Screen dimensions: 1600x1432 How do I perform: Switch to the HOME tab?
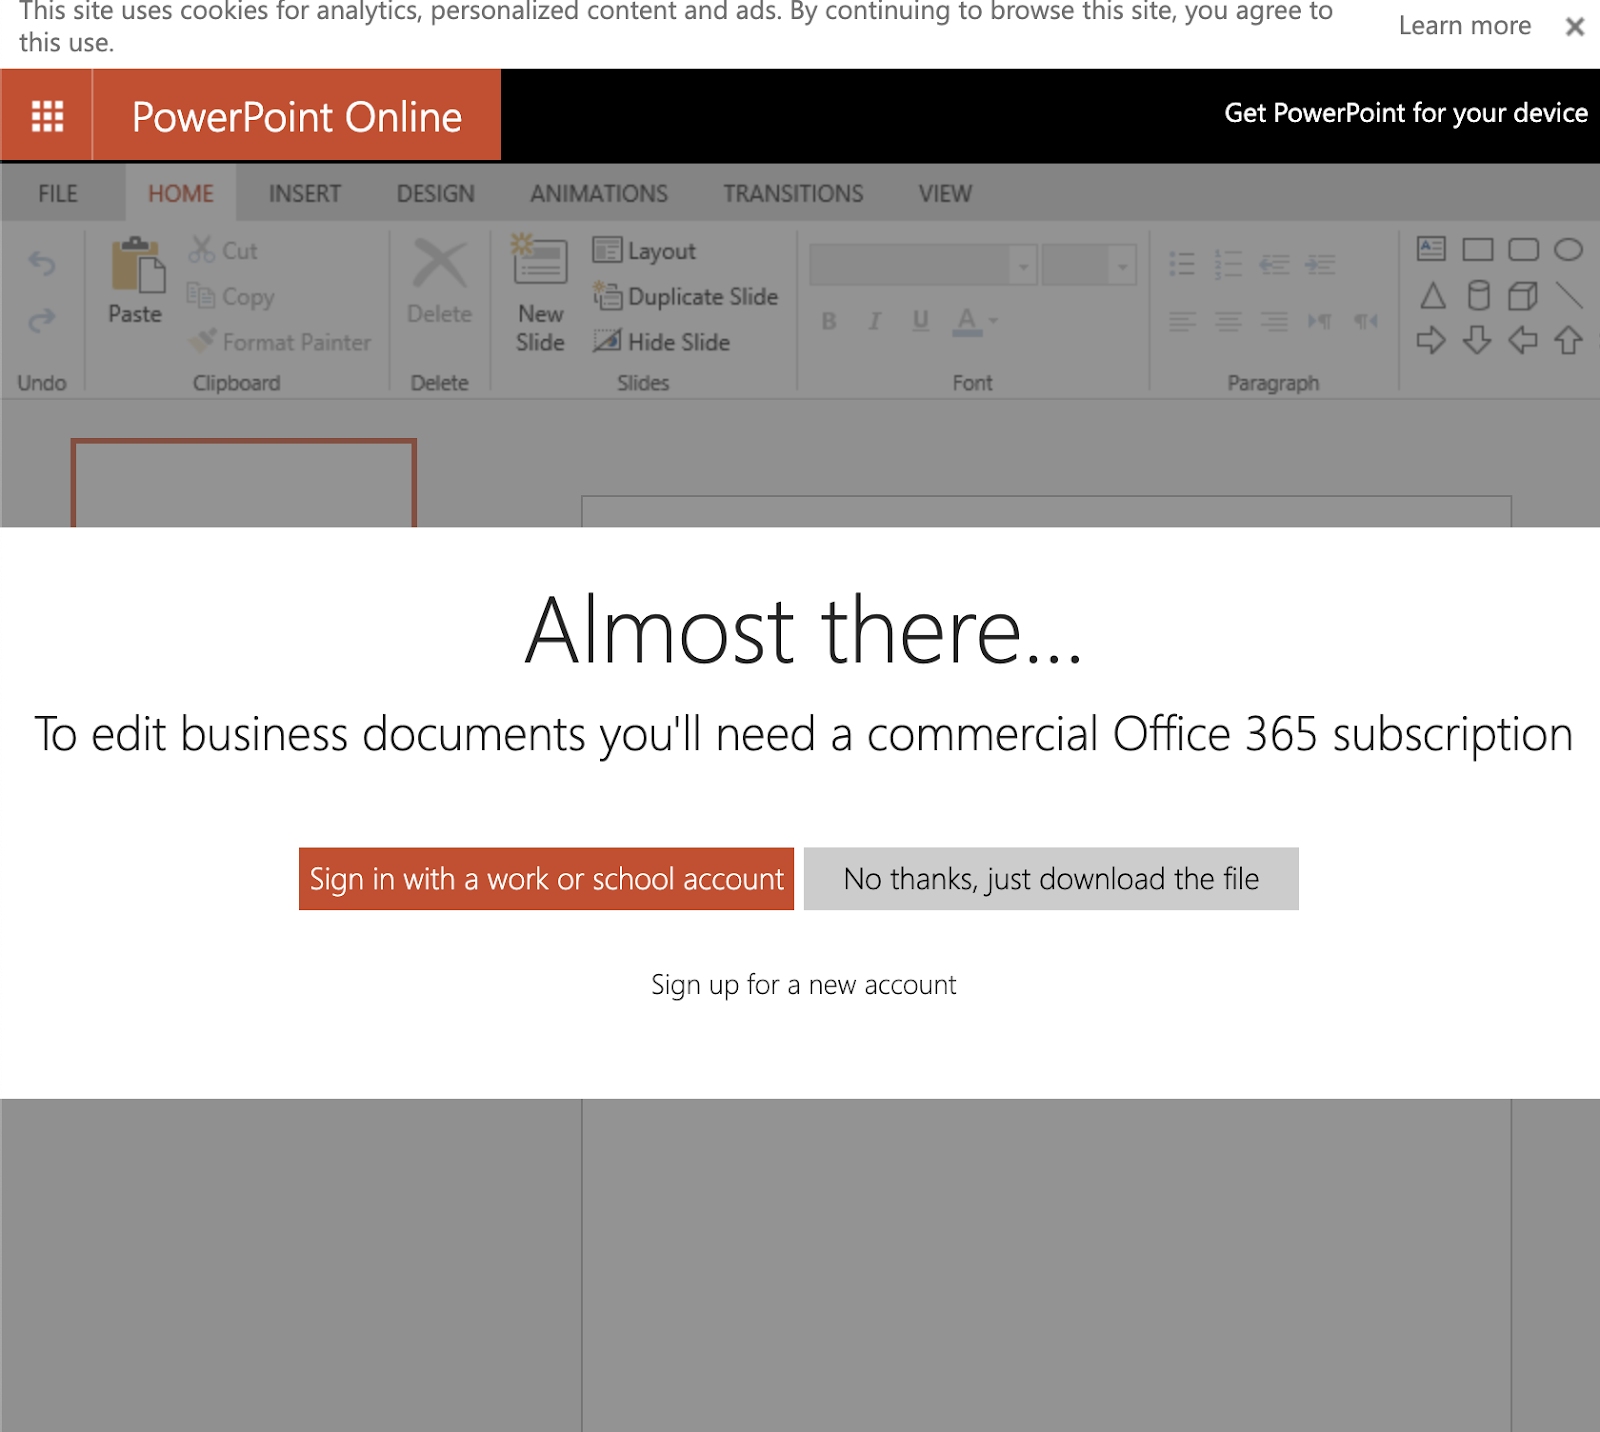[x=181, y=193]
